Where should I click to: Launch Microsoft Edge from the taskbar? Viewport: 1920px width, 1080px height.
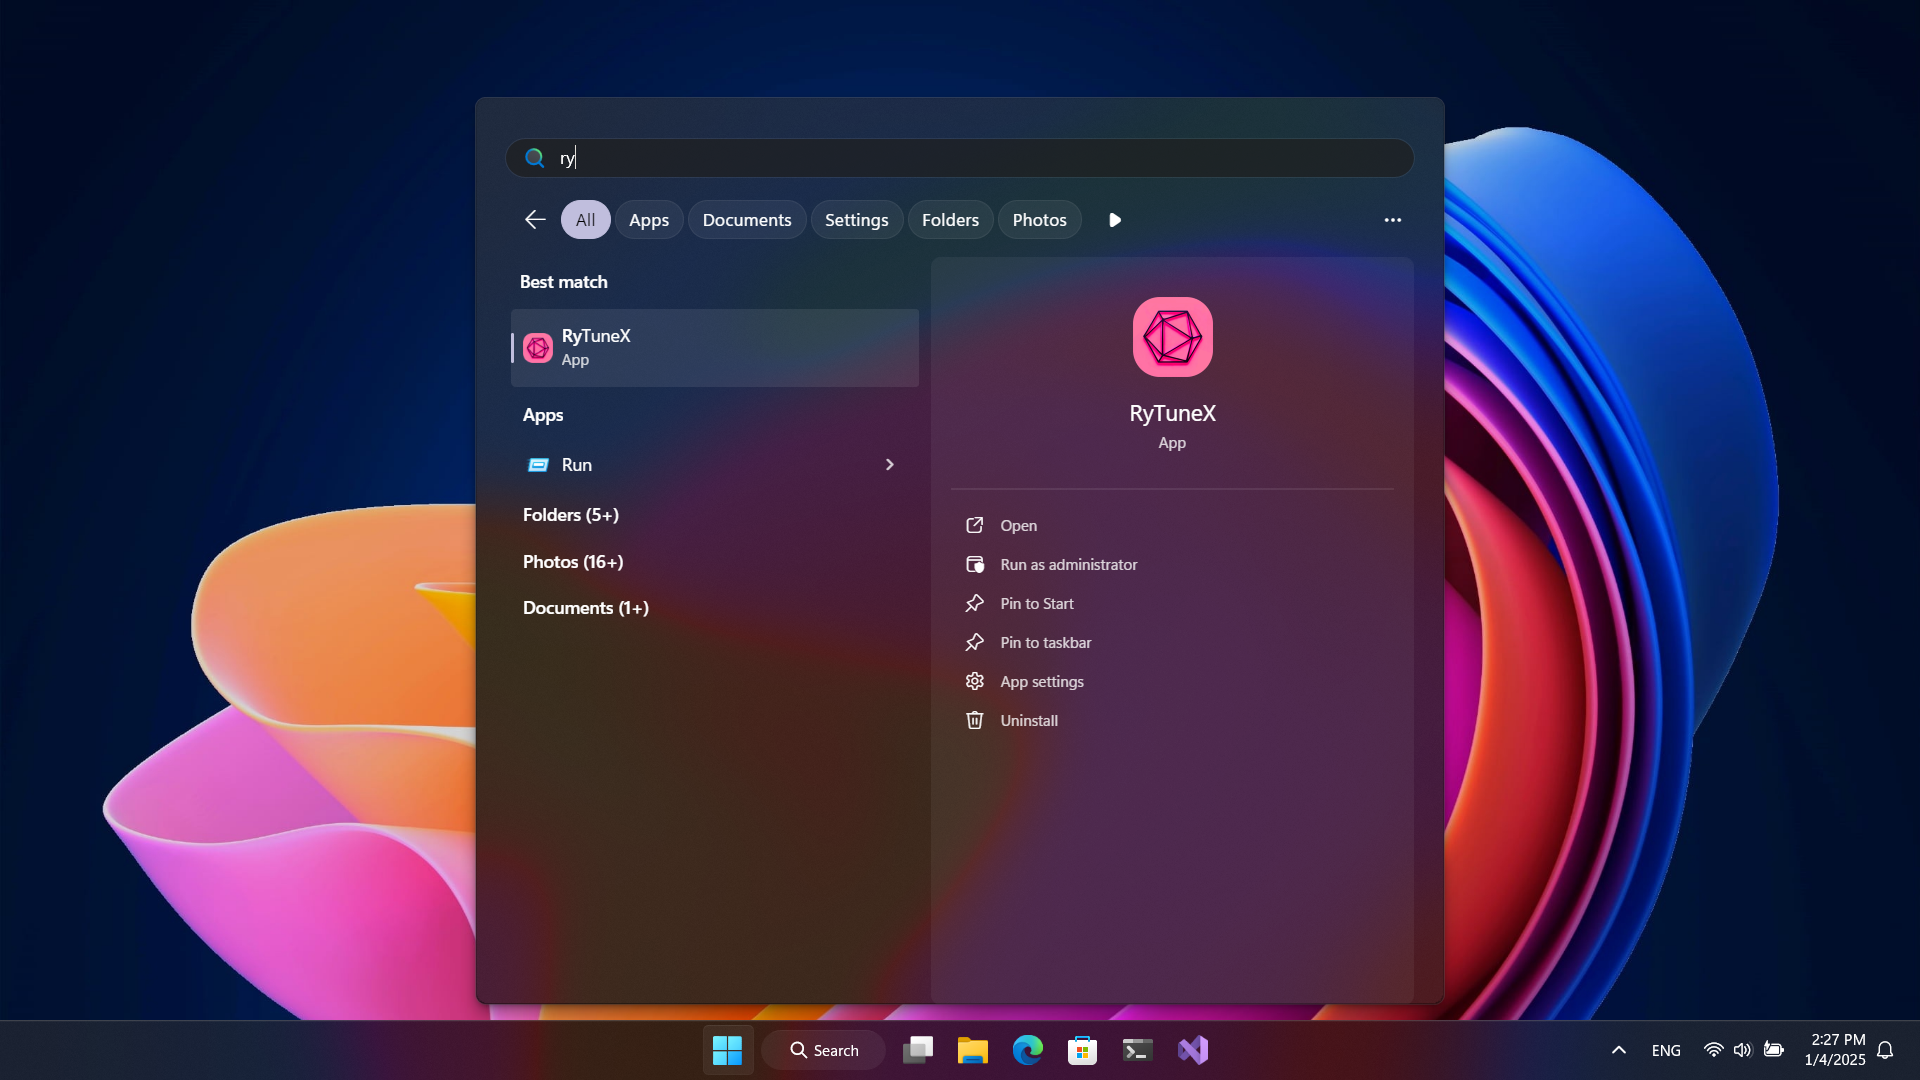coord(1028,1050)
